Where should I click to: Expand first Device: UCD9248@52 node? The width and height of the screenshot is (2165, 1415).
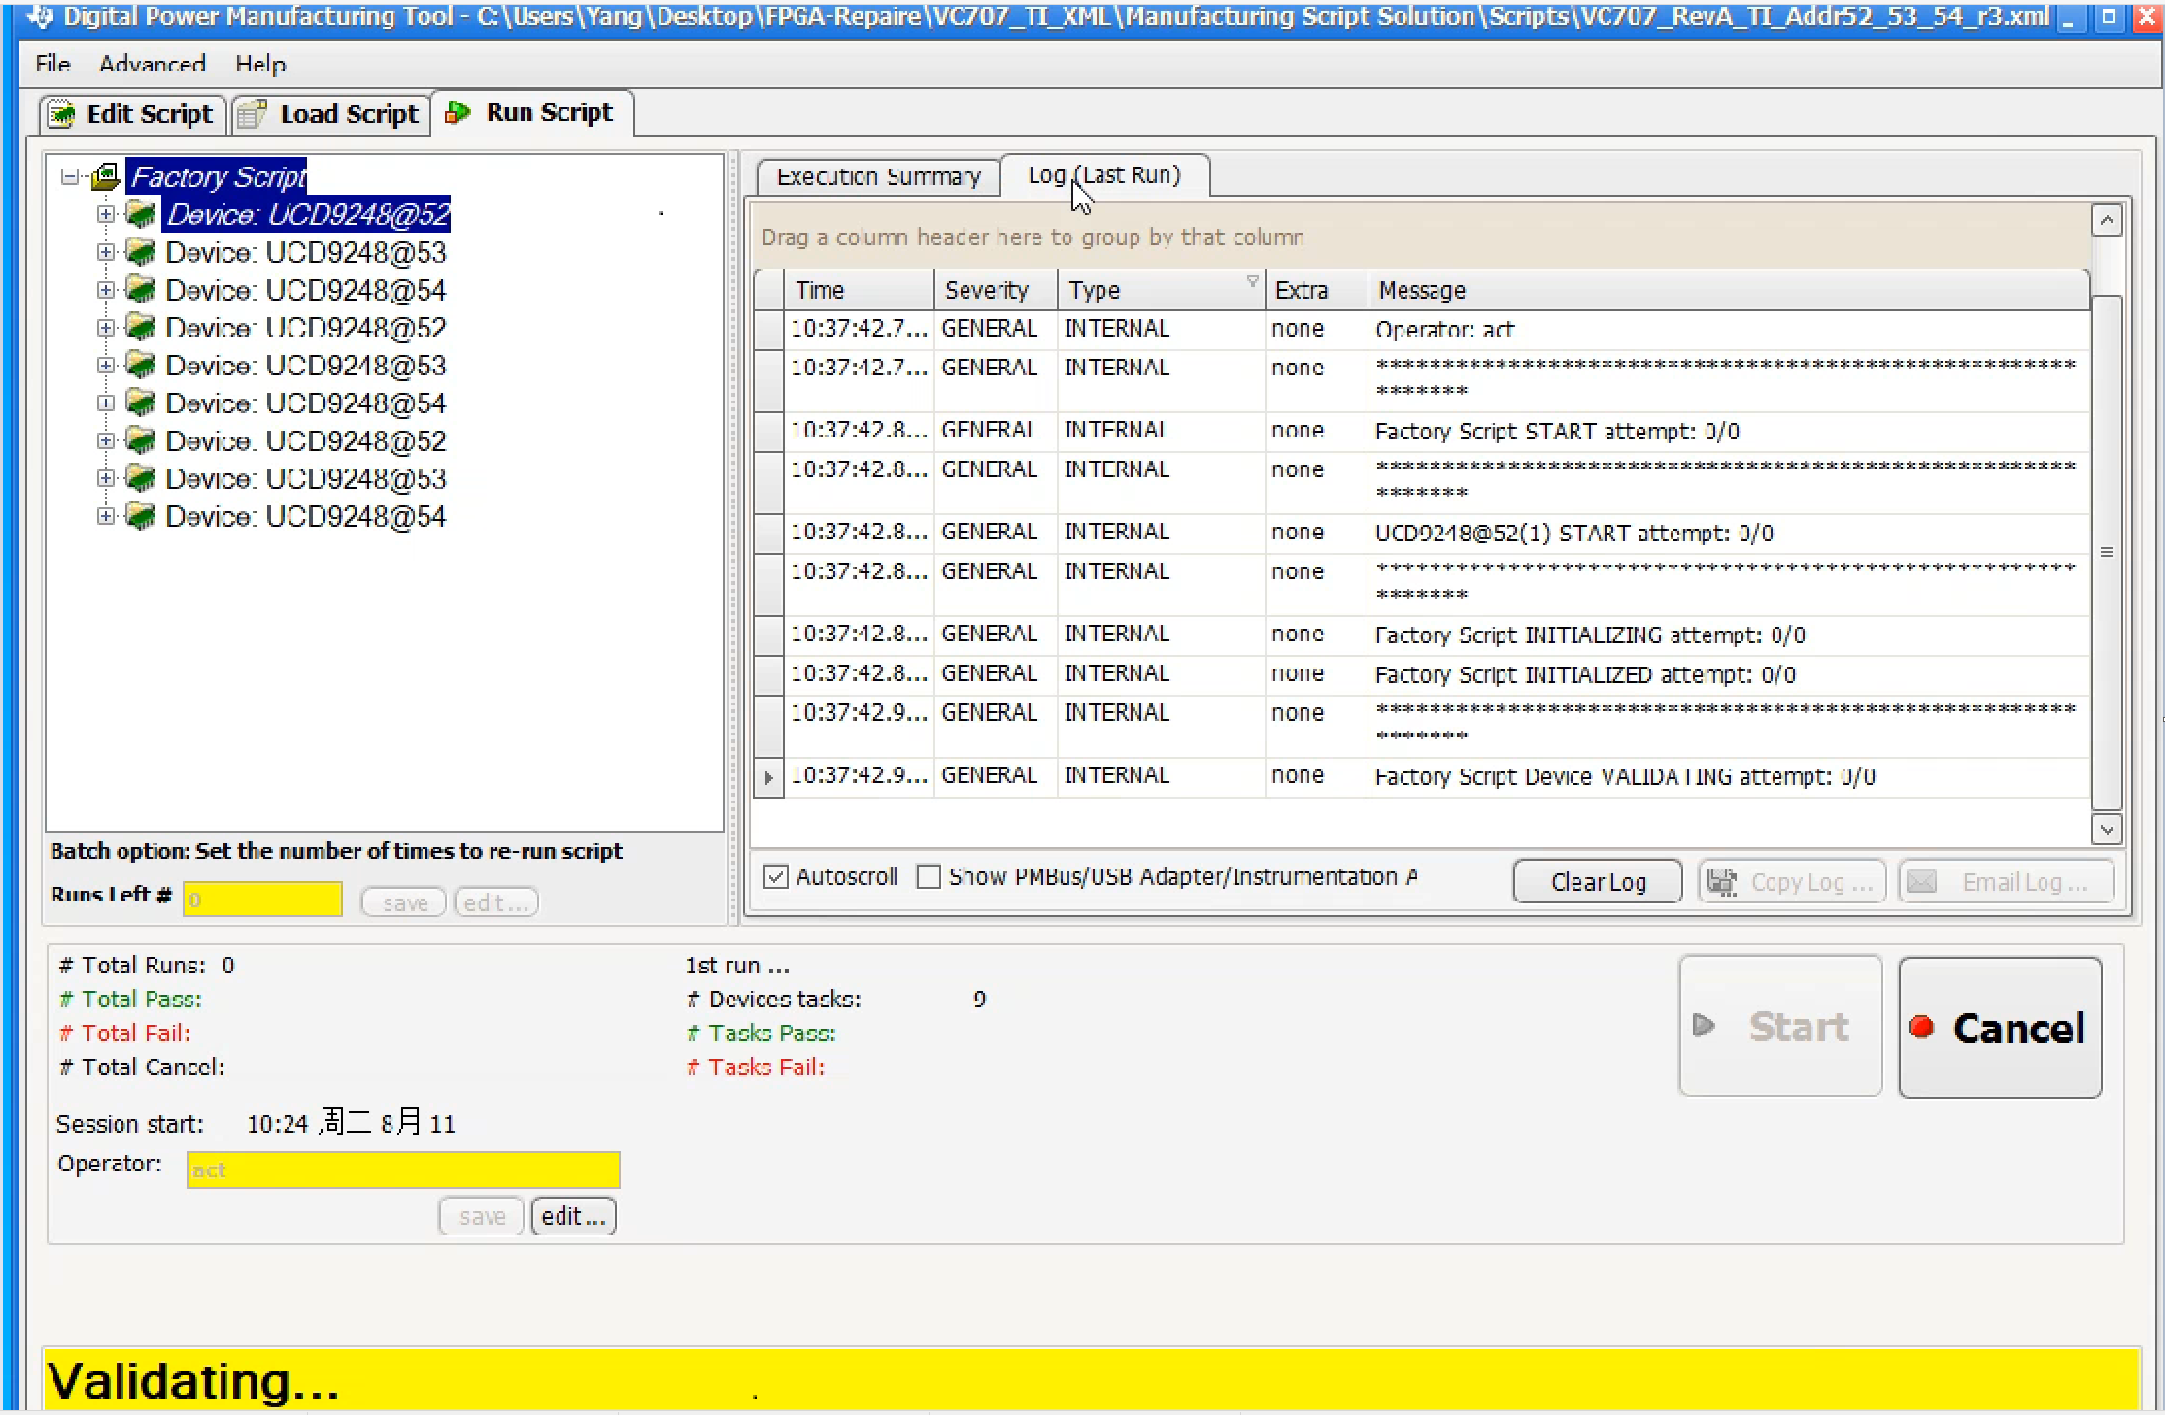105,214
